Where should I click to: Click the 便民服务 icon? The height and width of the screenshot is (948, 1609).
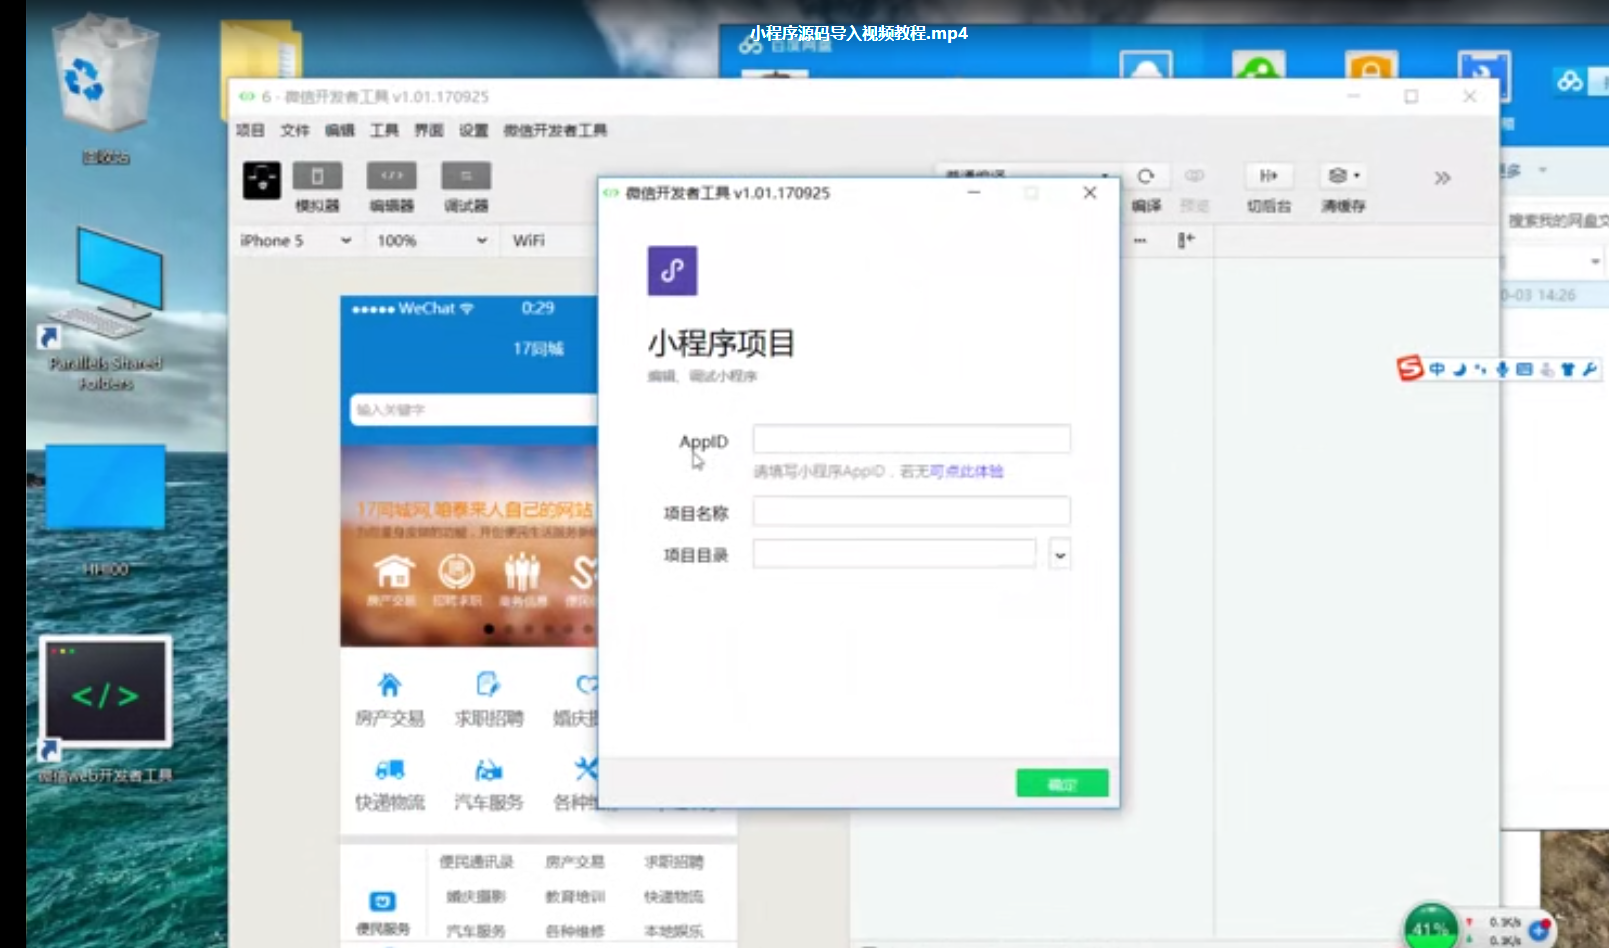[x=382, y=901]
